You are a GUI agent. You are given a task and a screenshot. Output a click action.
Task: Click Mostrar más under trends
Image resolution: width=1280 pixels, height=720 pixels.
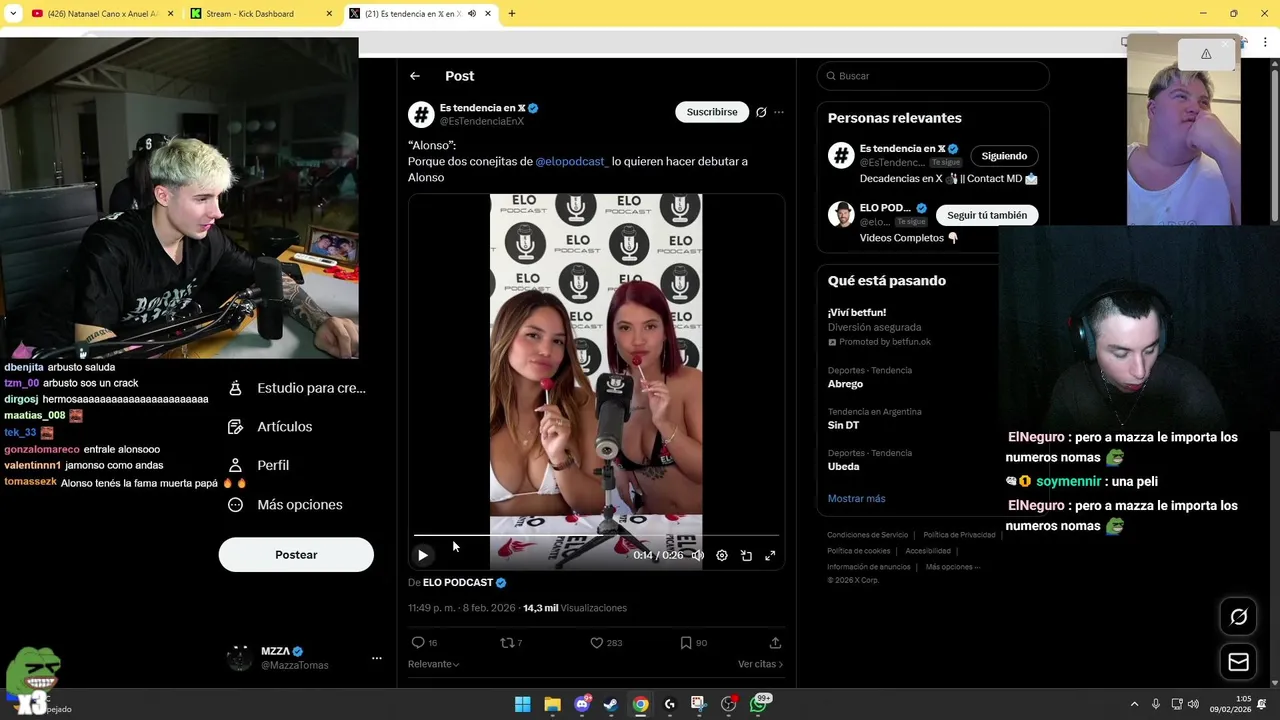pos(856,498)
